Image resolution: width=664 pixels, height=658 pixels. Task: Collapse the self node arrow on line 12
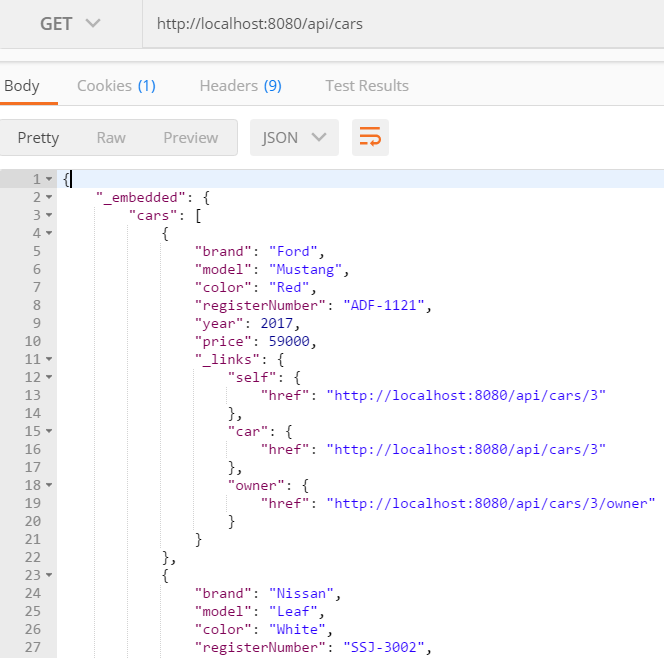click(x=49, y=377)
